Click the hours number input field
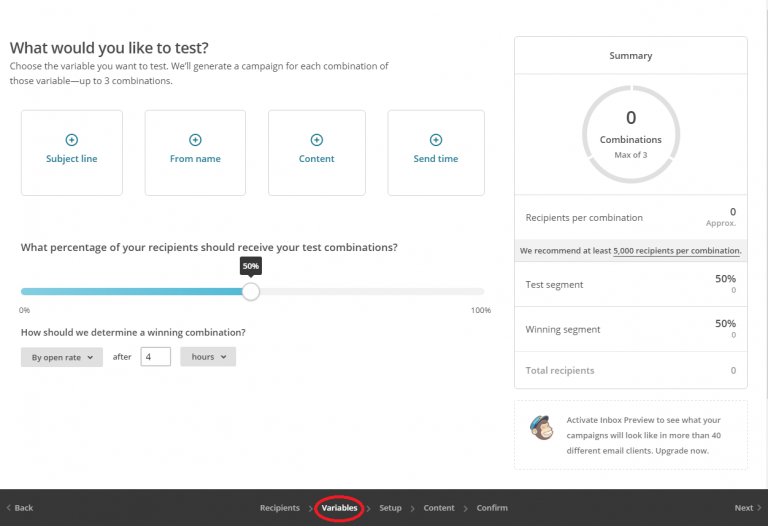The image size is (768, 526). (155, 357)
